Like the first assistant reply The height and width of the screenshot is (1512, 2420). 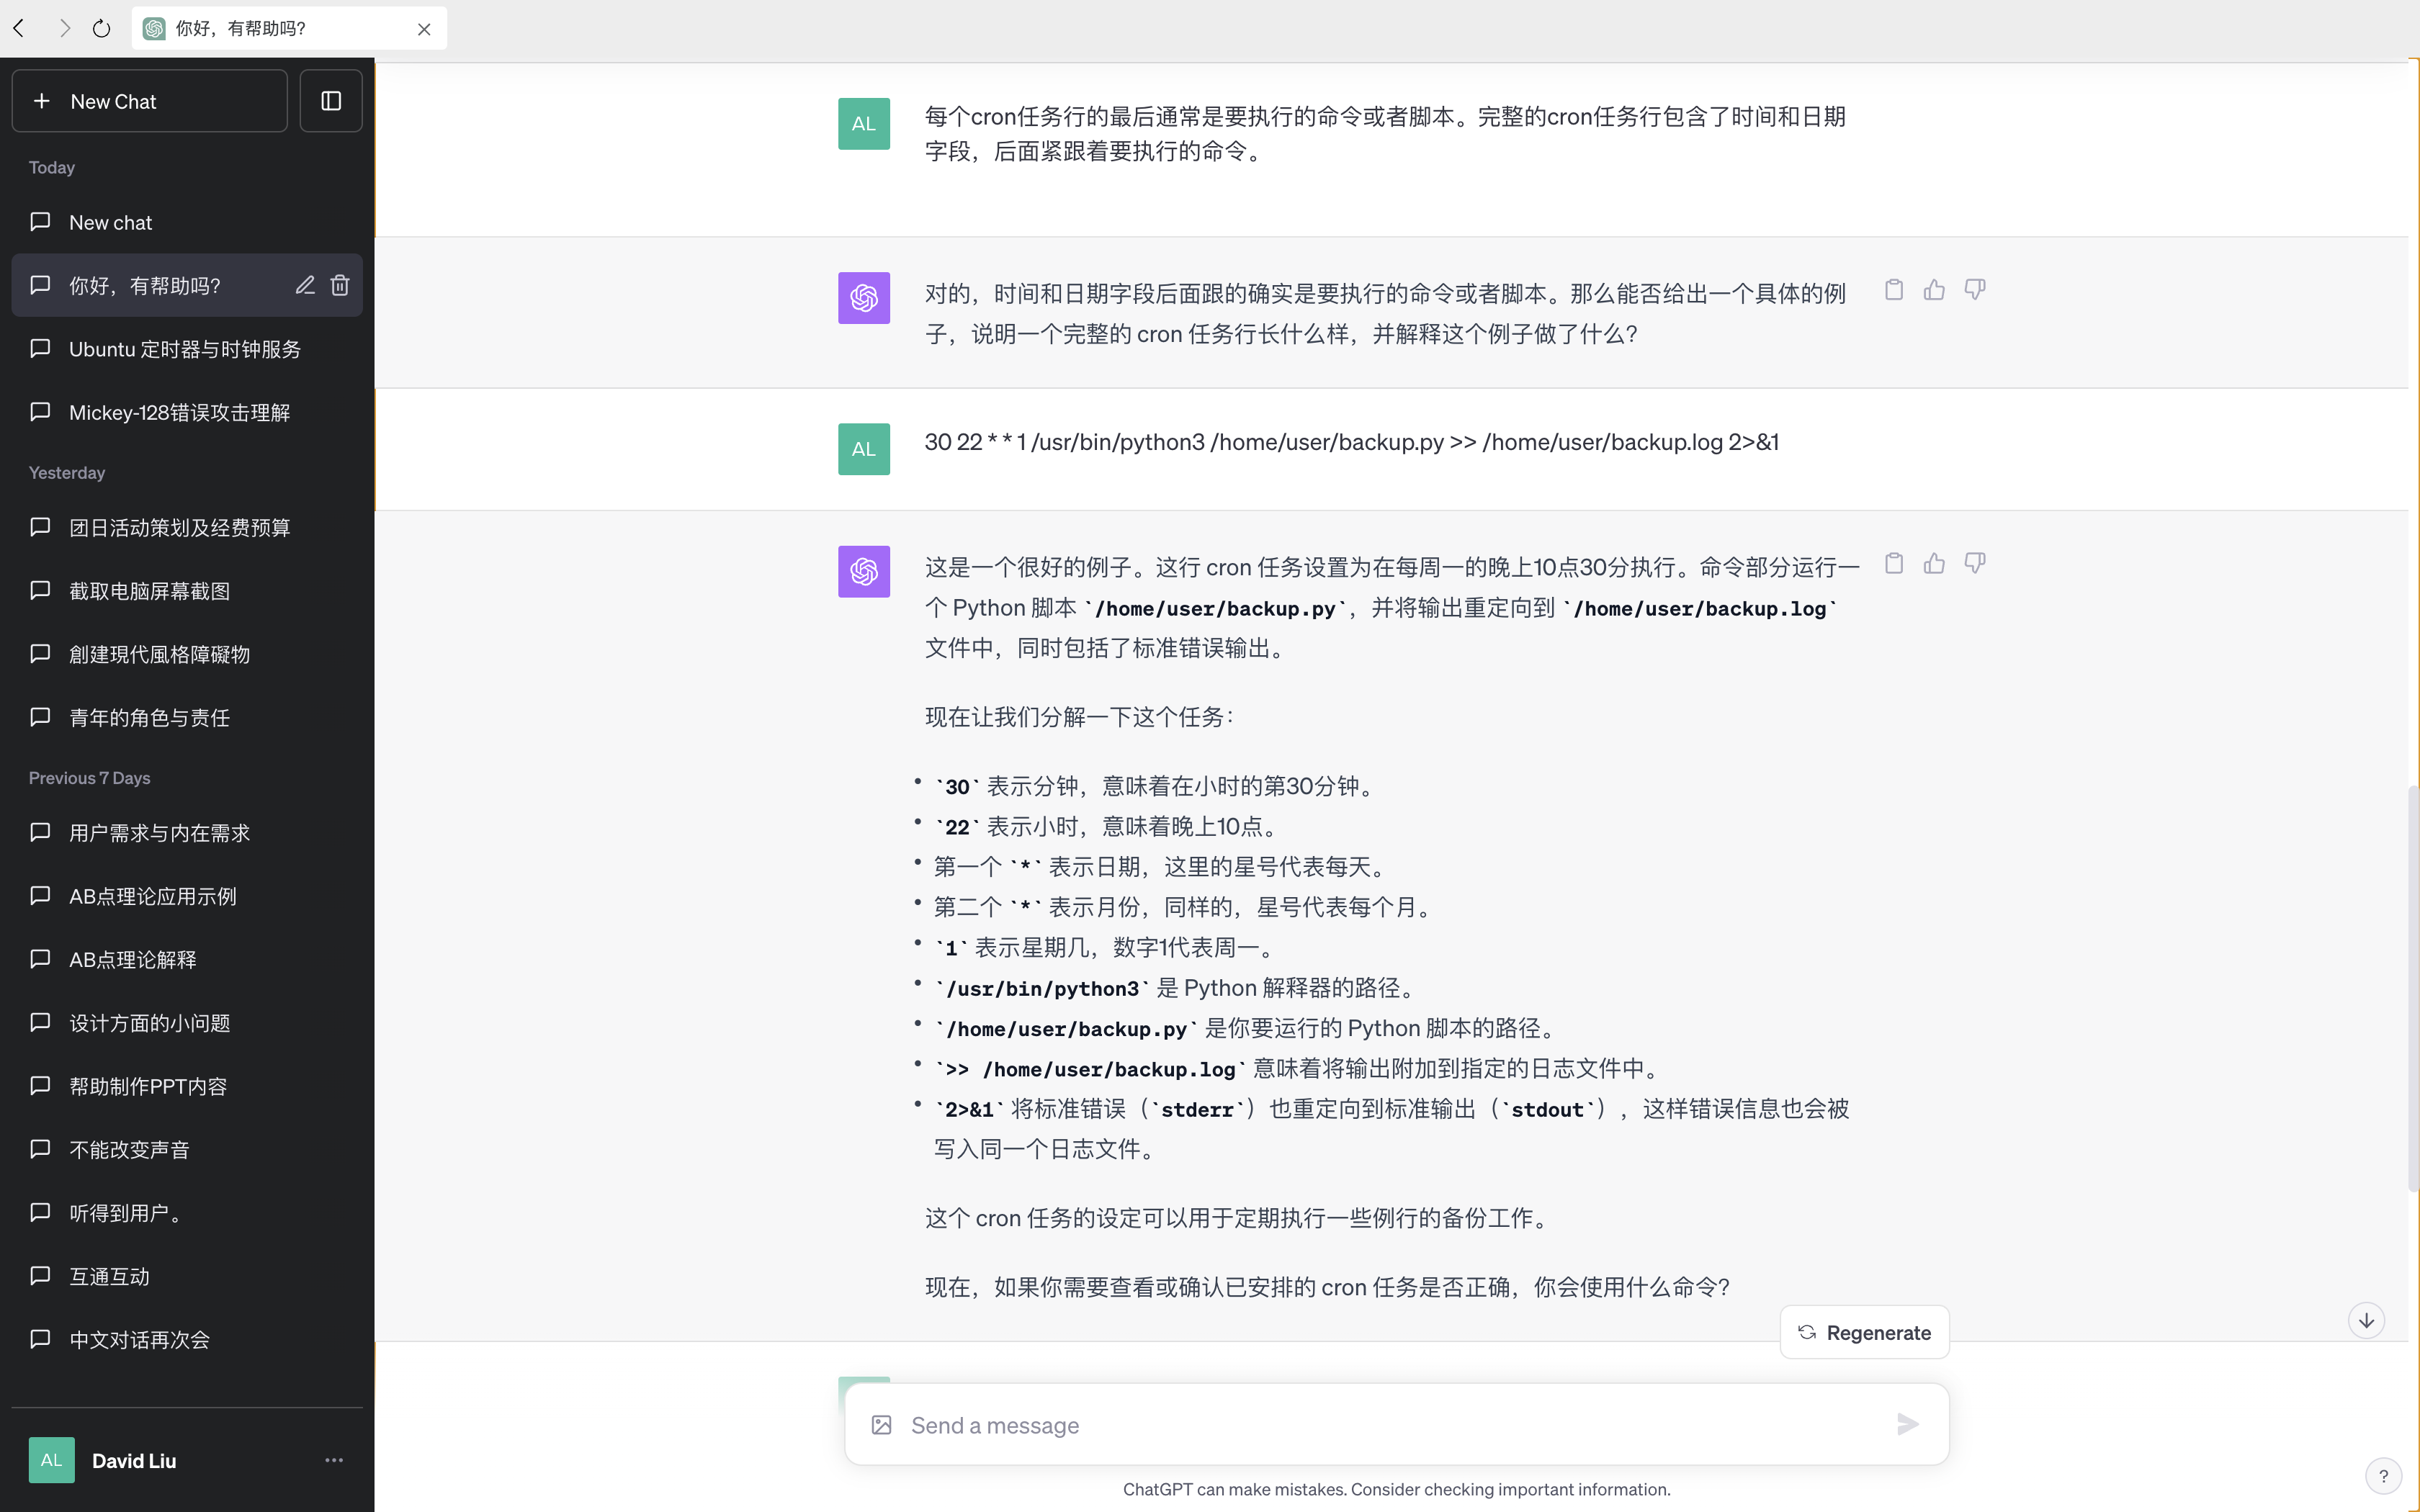pos(1934,290)
